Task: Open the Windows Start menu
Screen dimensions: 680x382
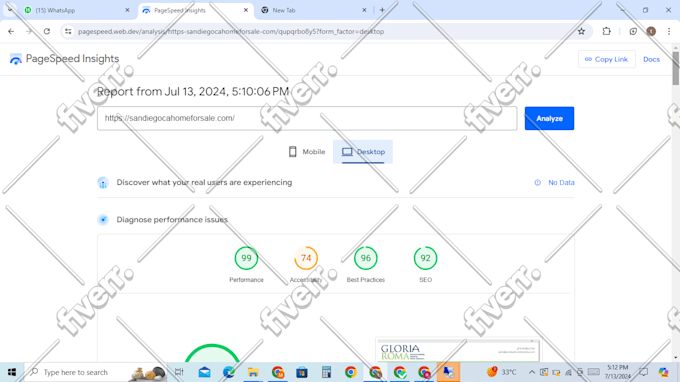Action: [12, 372]
